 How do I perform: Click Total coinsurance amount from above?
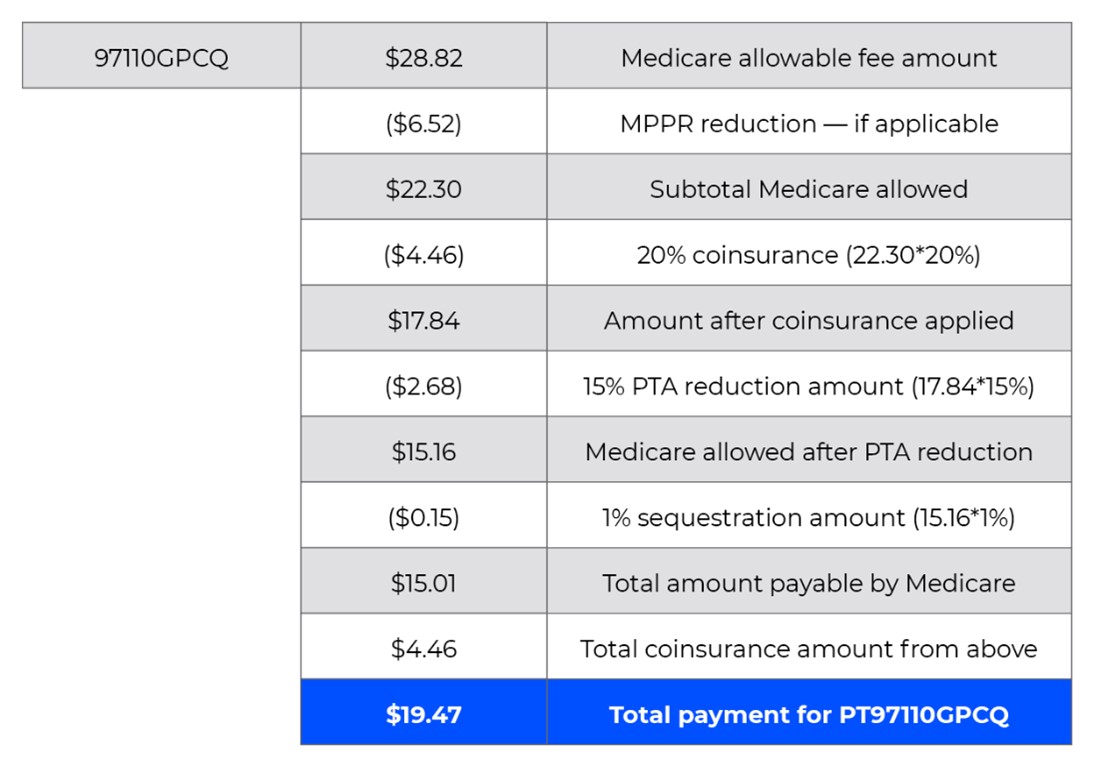[x=808, y=649]
